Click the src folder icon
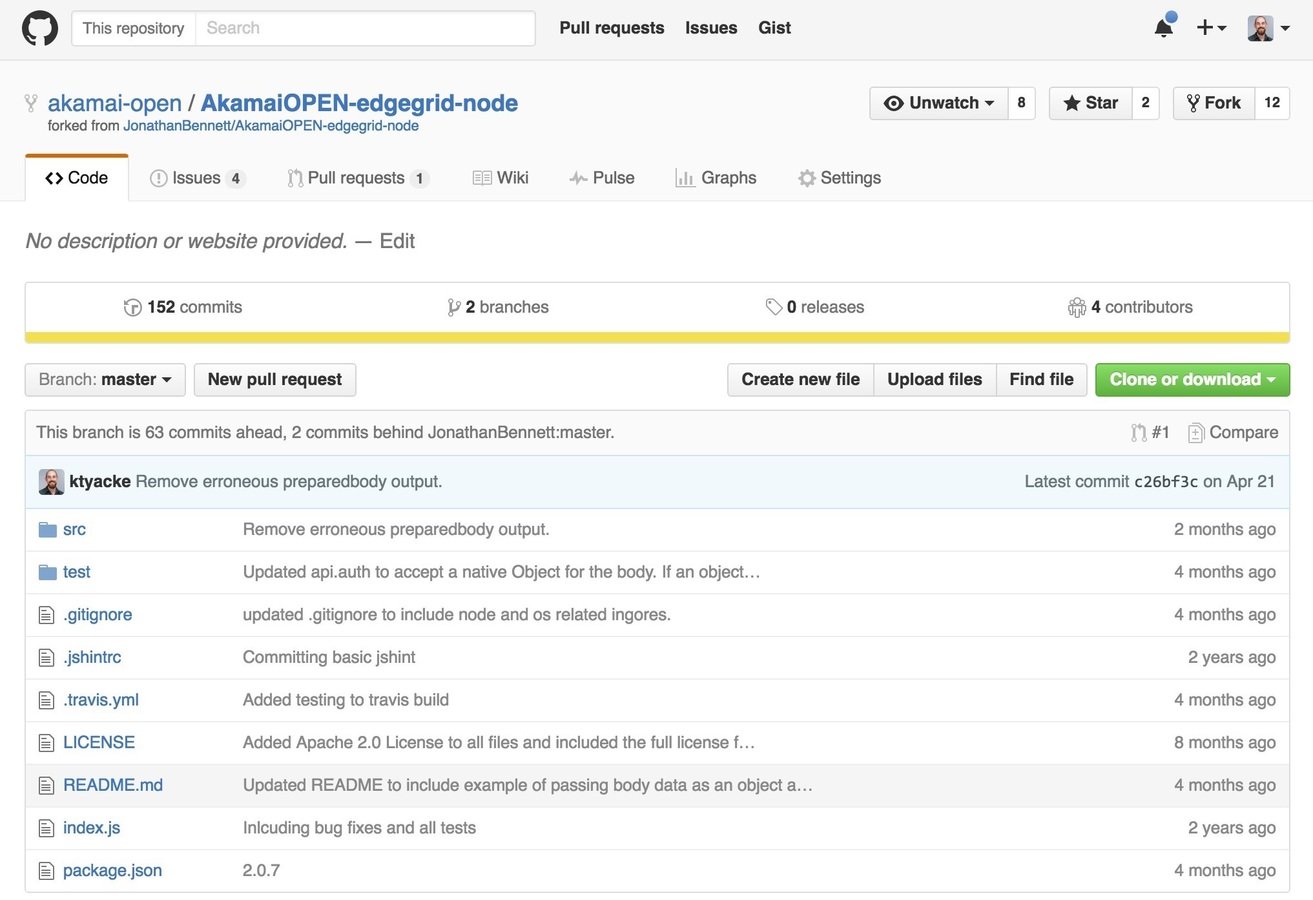Viewport: 1313px width, 900px height. coord(47,529)
